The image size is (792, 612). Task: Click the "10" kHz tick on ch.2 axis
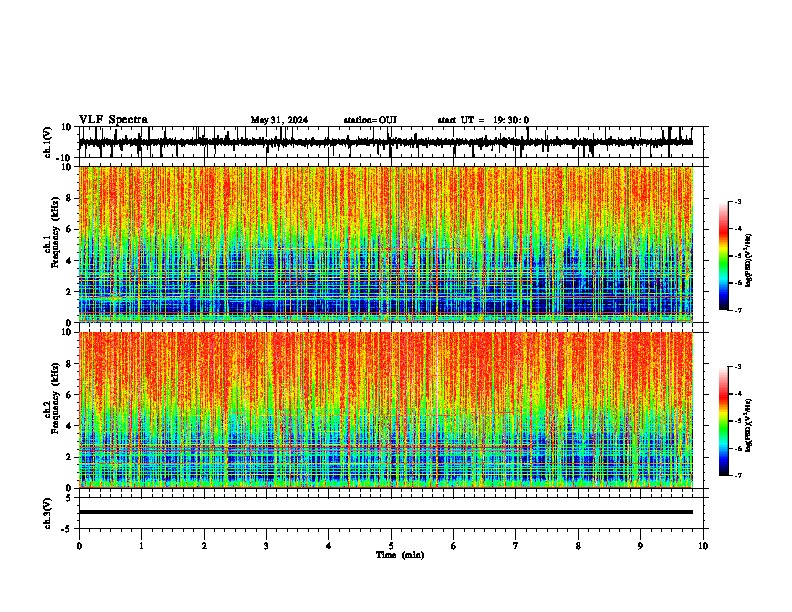[x=67, y=332]
